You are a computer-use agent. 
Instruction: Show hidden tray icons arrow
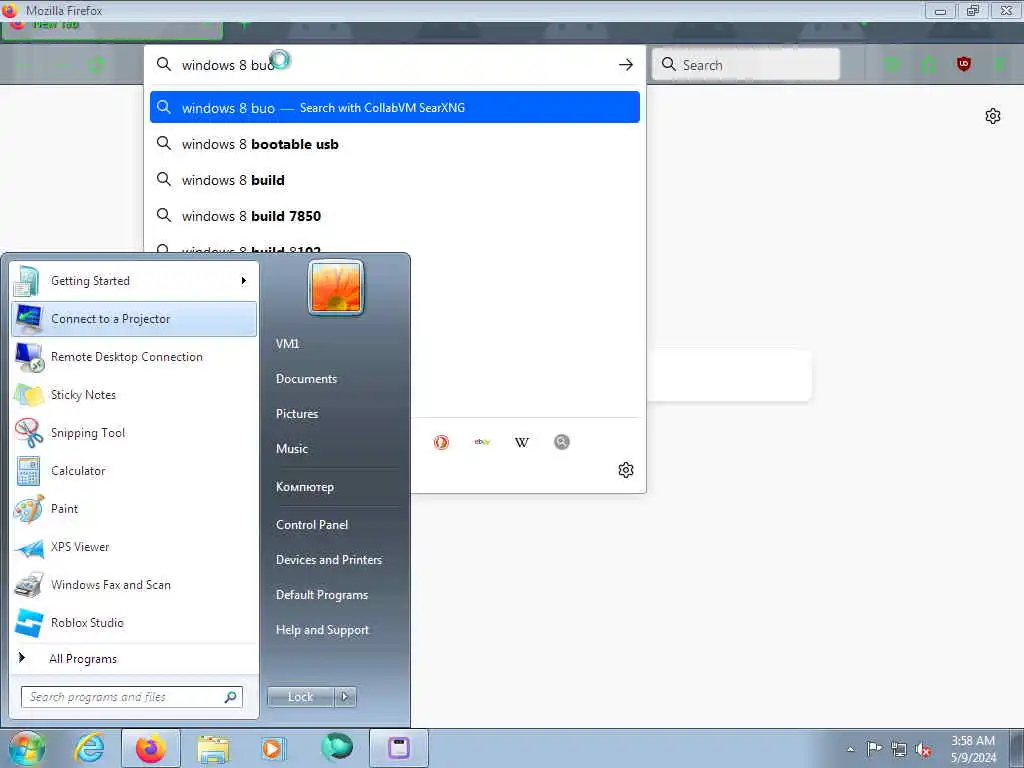tap(850, 749)
